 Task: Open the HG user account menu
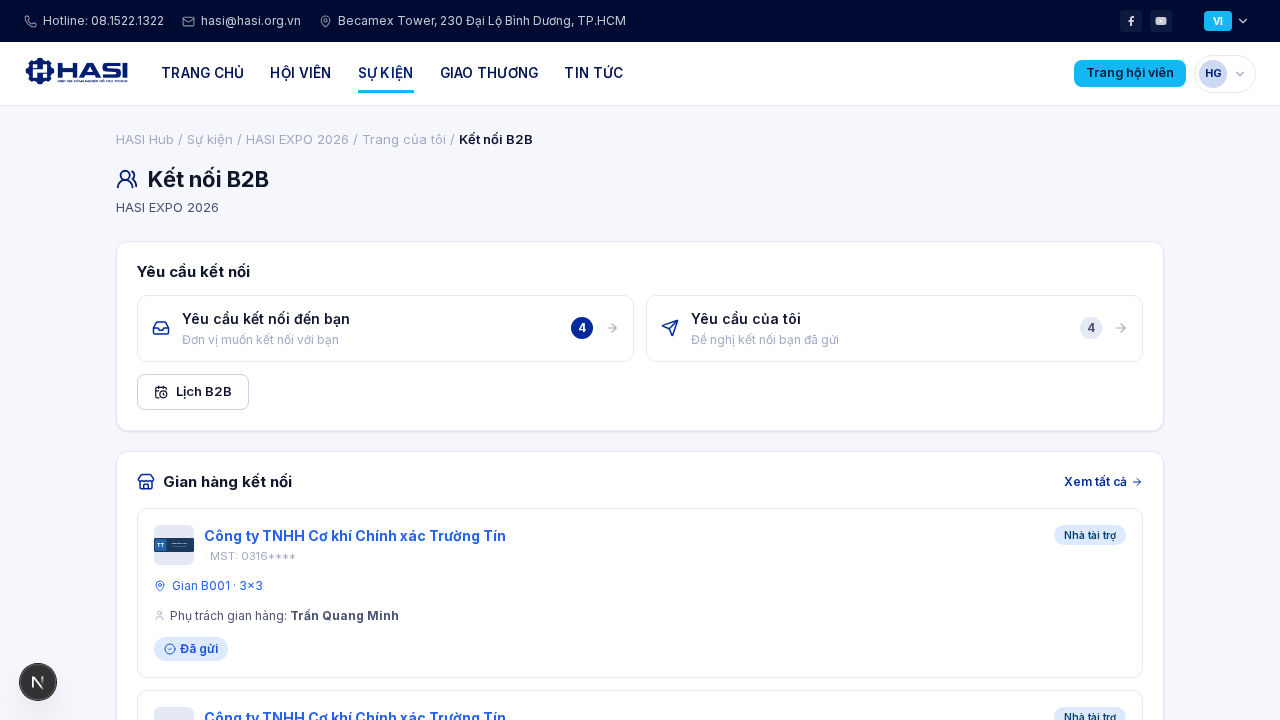[1225, 74]
